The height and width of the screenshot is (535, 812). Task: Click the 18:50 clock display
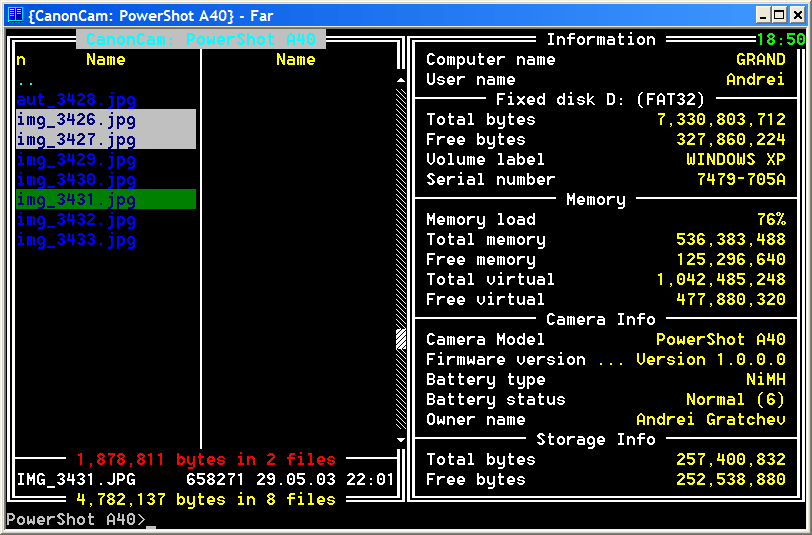pyautogui.click(x=781, y=39)
